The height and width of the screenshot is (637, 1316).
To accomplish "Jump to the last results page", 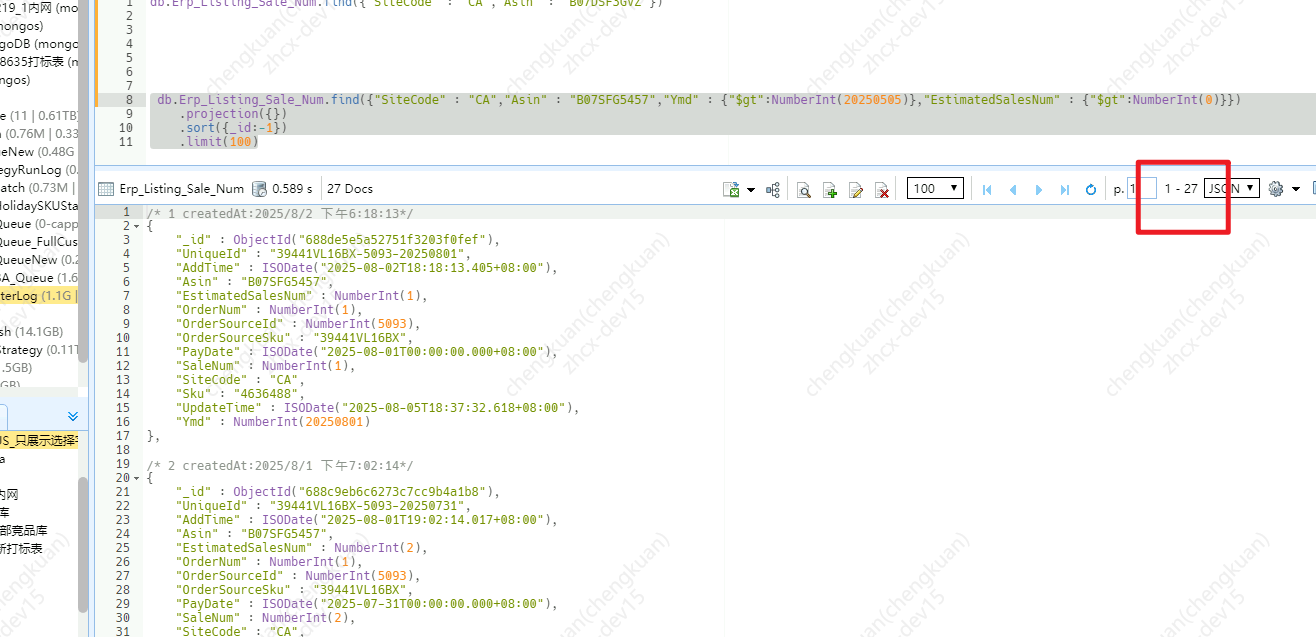I will [x=1065, y=189].
